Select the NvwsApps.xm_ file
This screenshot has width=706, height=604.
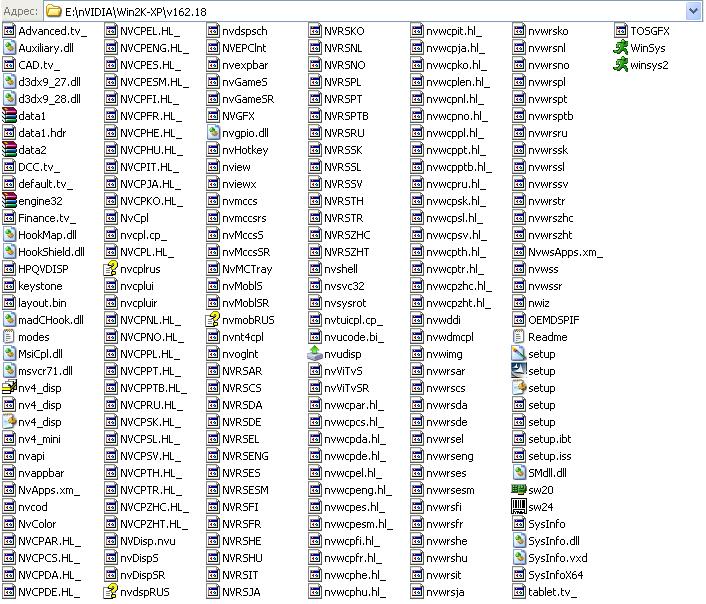(557, 252)
